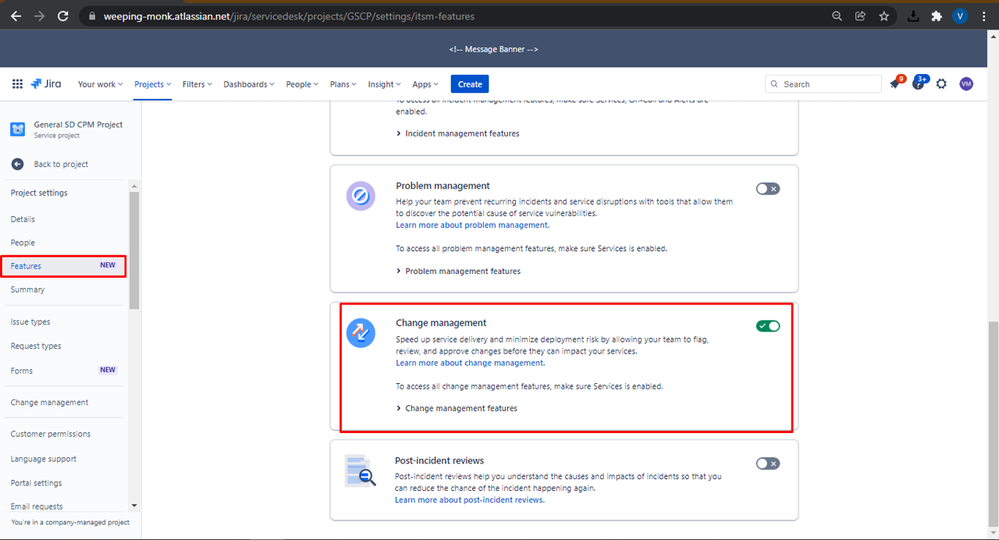Screen dimensions: 999x540
Task: Open the People dropdown in top nav
Action: (301, 84)
